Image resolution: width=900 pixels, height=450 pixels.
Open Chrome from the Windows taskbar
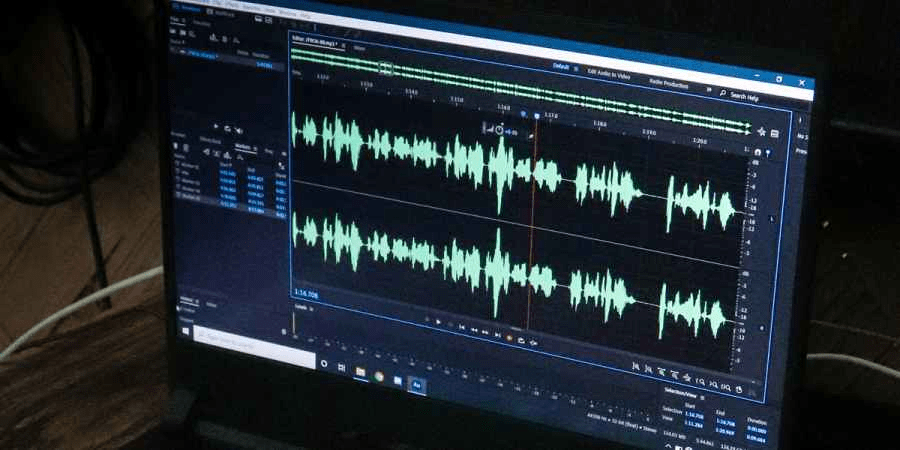pyautogui.click(x=380, y=375)
